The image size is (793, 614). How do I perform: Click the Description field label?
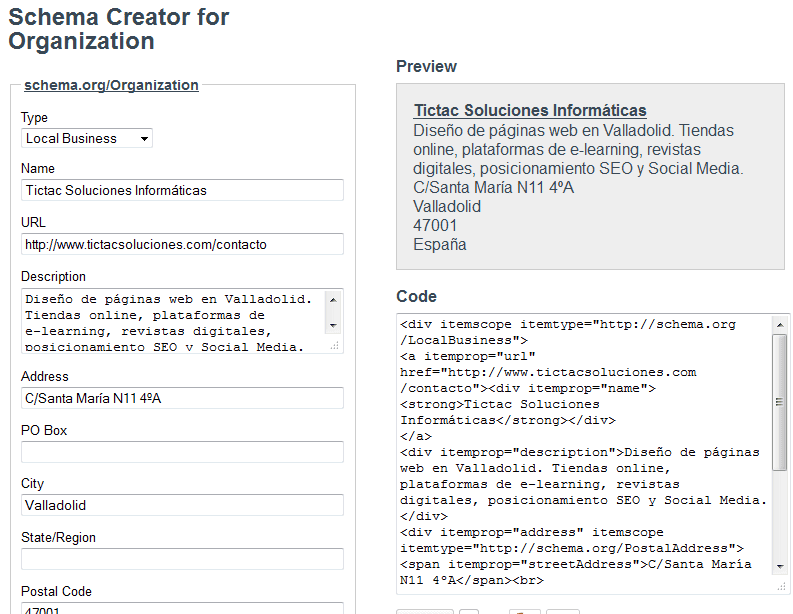[53, 277]
